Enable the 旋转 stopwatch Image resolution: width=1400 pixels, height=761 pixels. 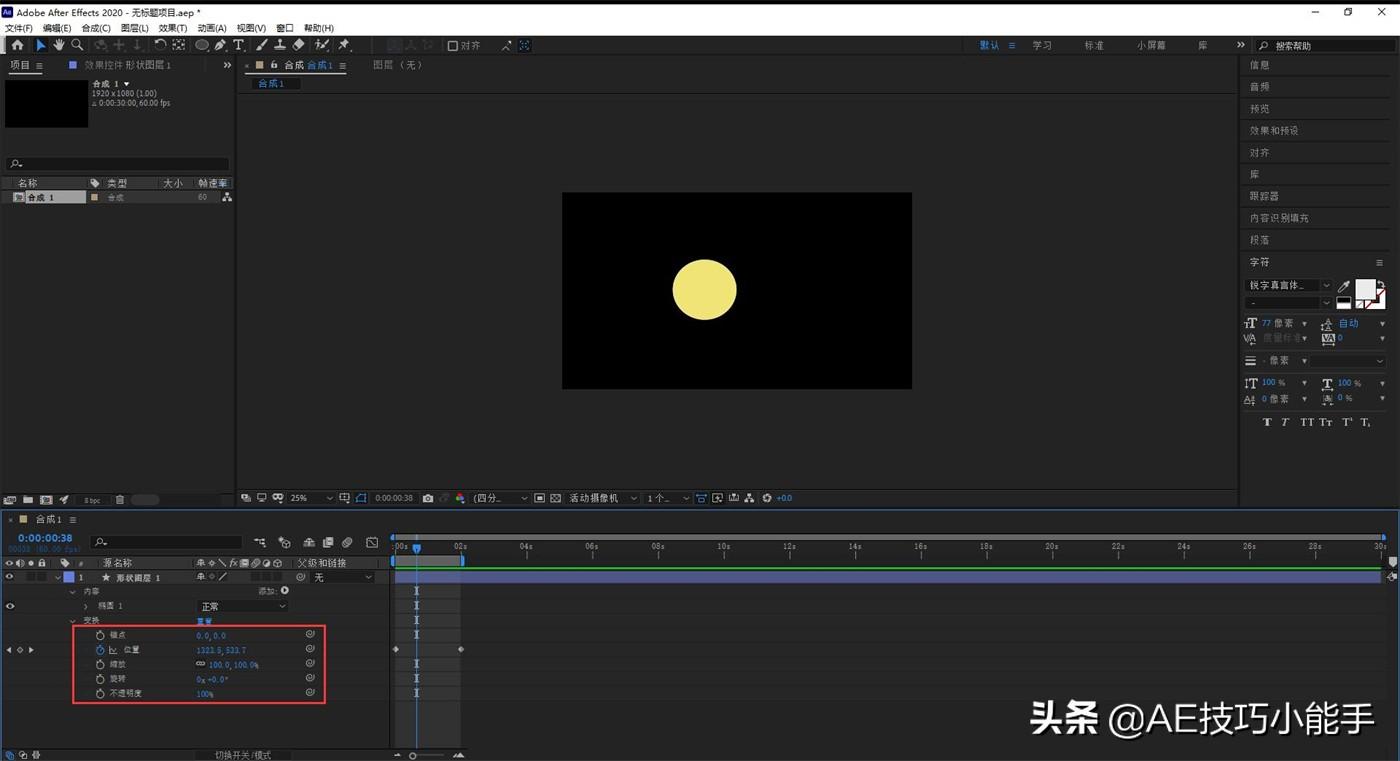coord(100,679)
